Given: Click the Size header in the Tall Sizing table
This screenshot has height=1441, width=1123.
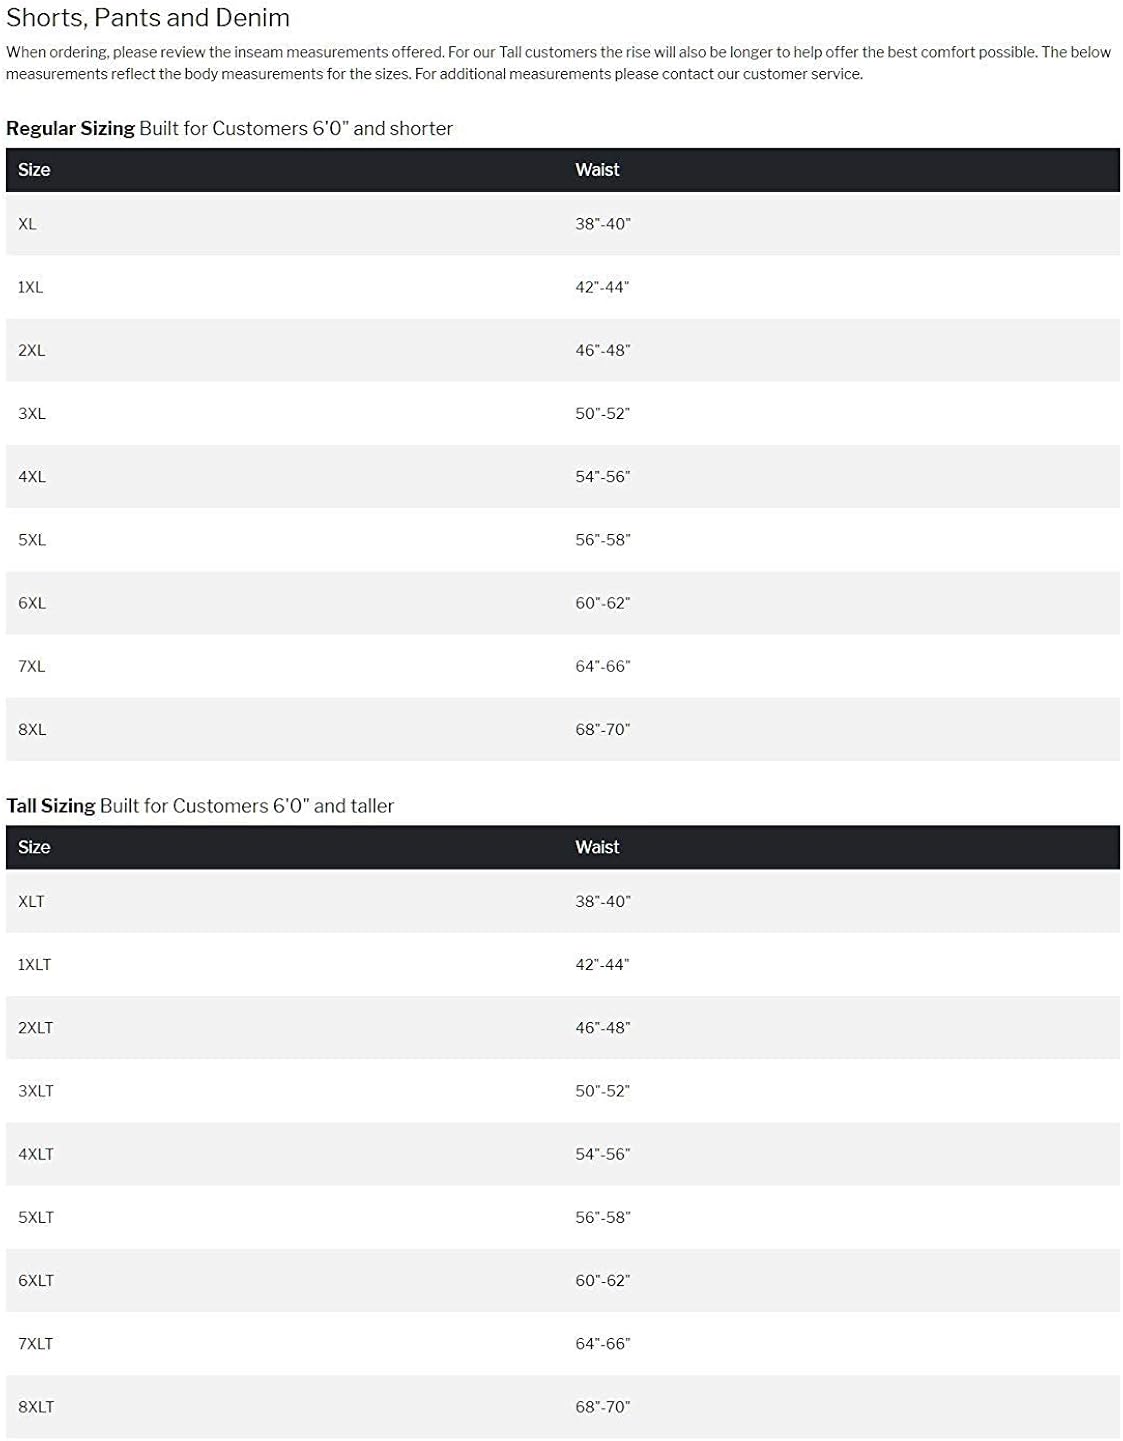Looking at the screenshot, I should pos(34,847).
